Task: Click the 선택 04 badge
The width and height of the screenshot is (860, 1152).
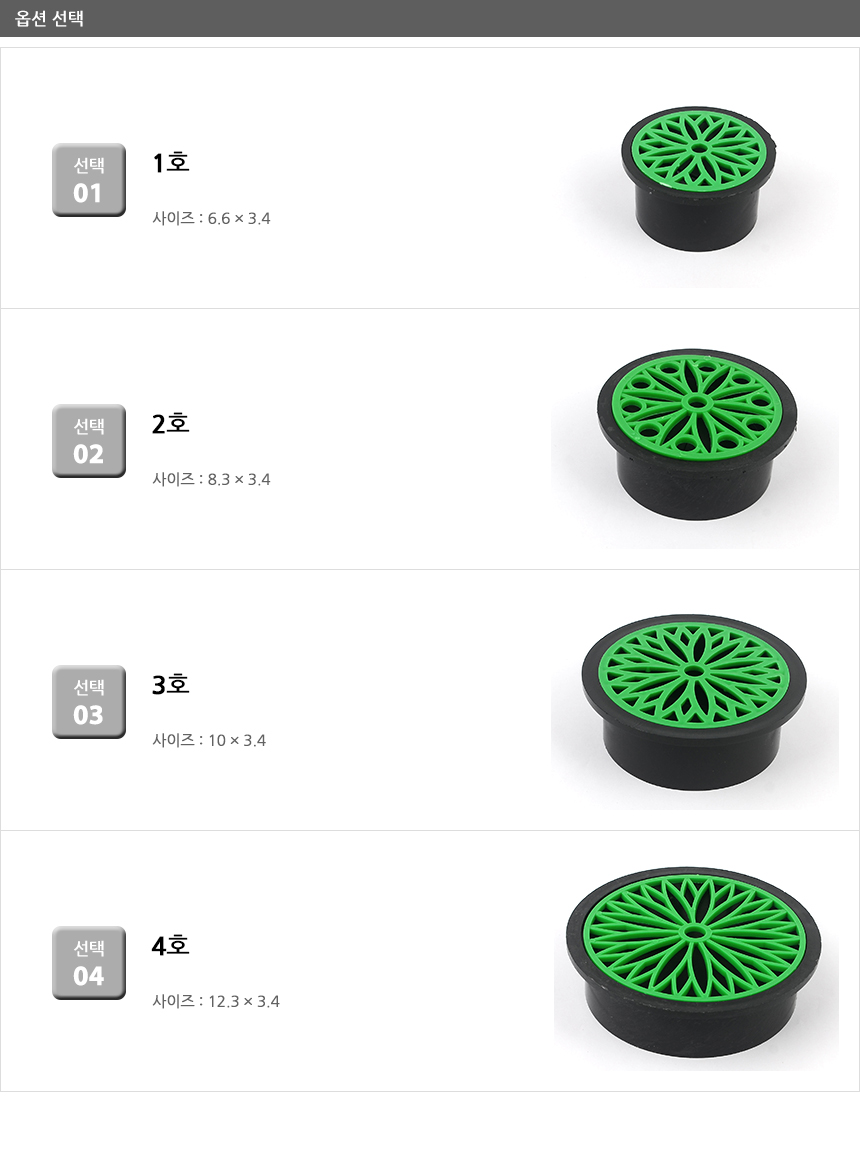Action: tap(89, 963)
